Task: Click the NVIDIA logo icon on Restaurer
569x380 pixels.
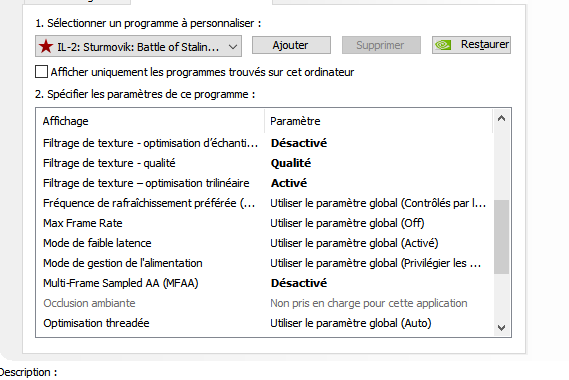Action: [443, 45]
